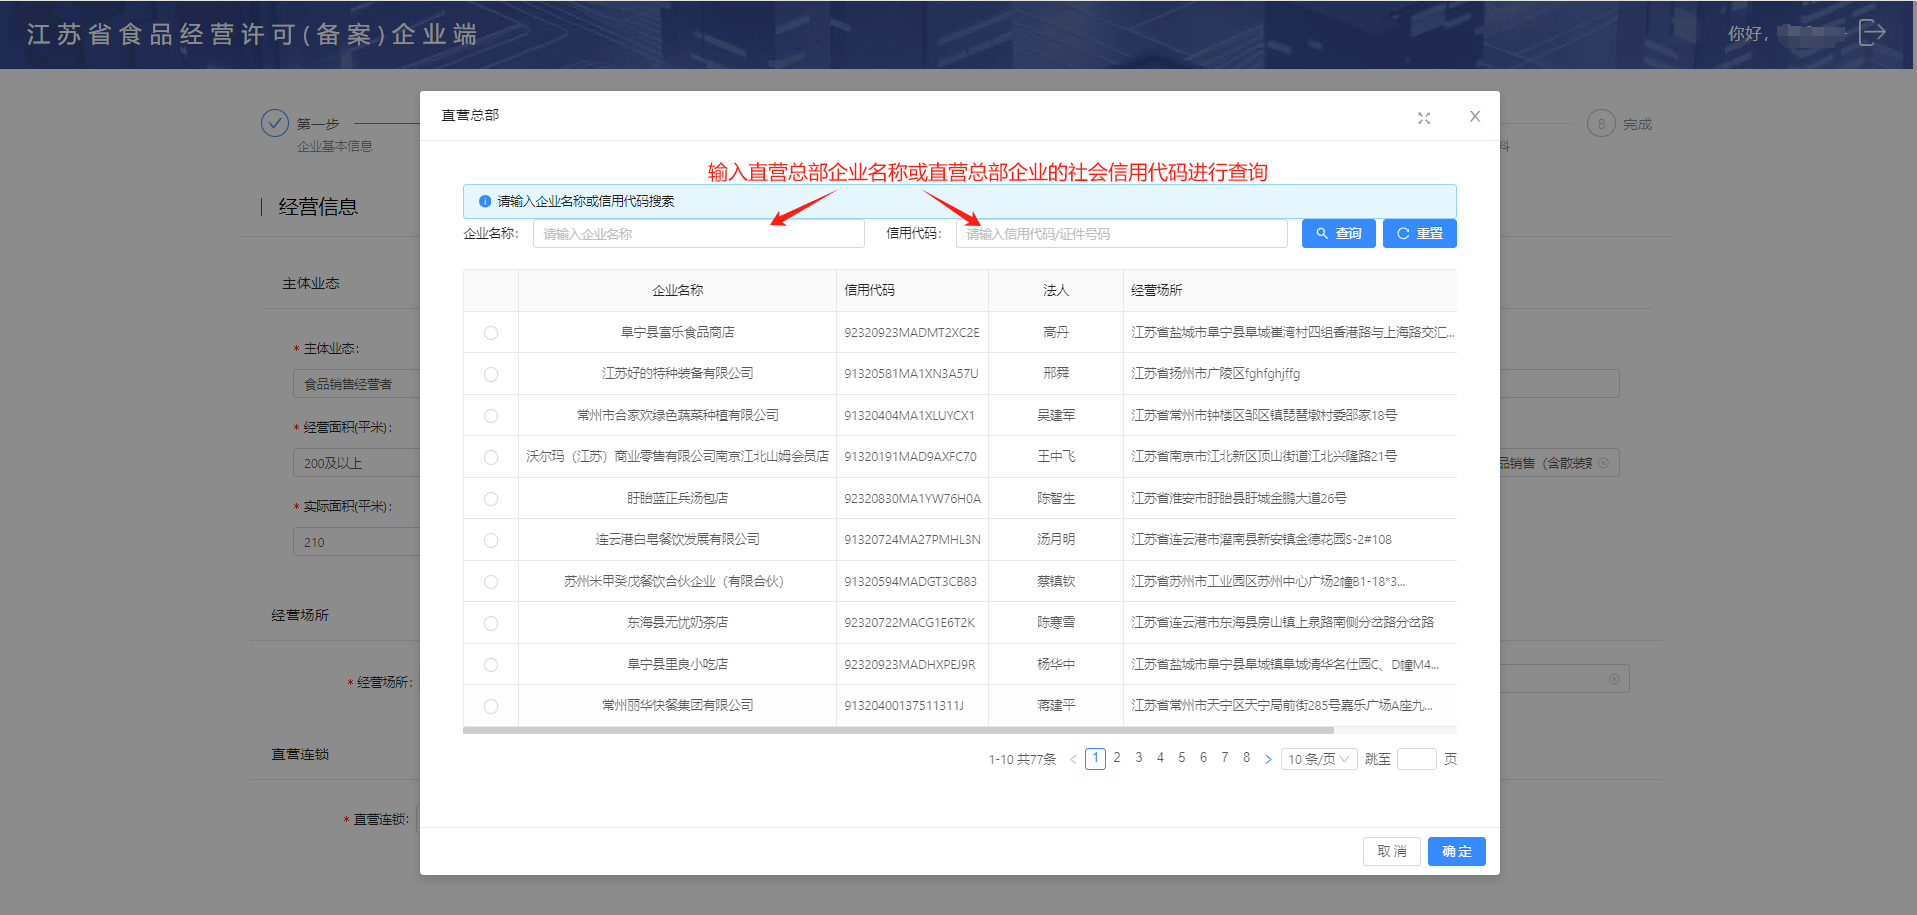Maximize the 直营总部 dialog with fullscreen icon
1917x915 pixels.
pyautogui.click(x=1424, y=118)
